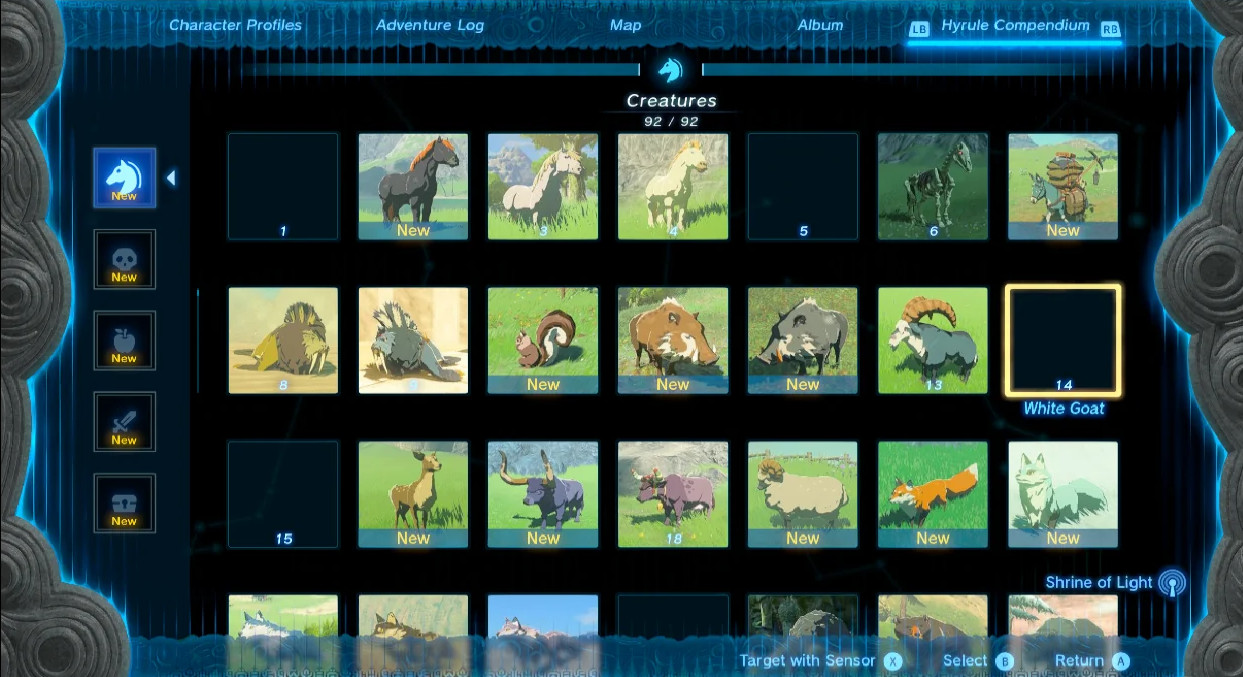
Task: Open the Album menu
Action: point(820,25)
